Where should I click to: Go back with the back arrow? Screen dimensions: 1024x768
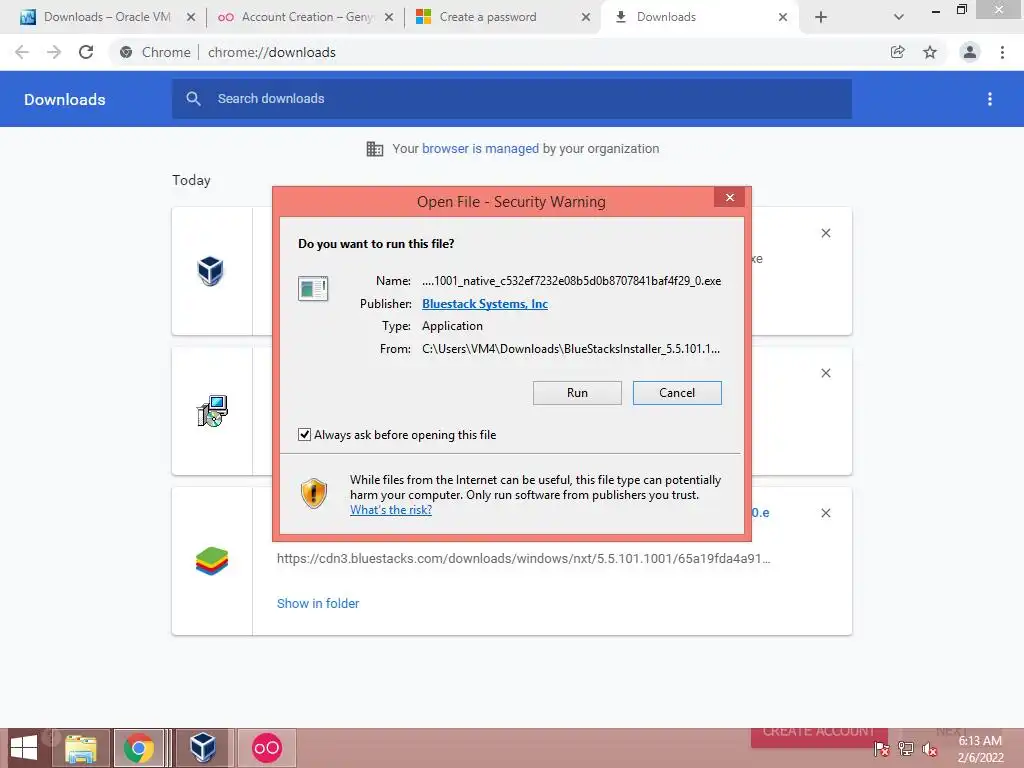(x=22, y=52)
